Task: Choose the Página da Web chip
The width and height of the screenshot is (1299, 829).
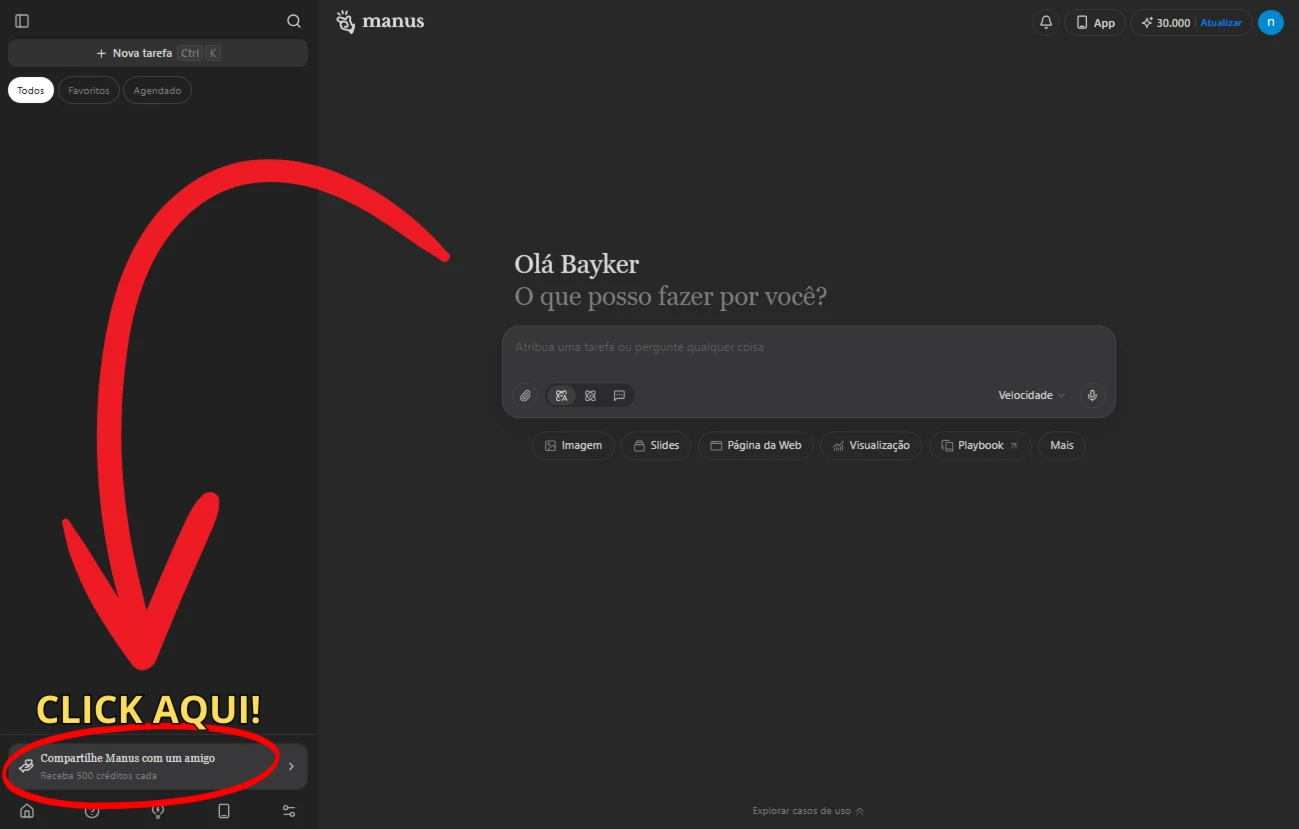Action: coord(756,446)
